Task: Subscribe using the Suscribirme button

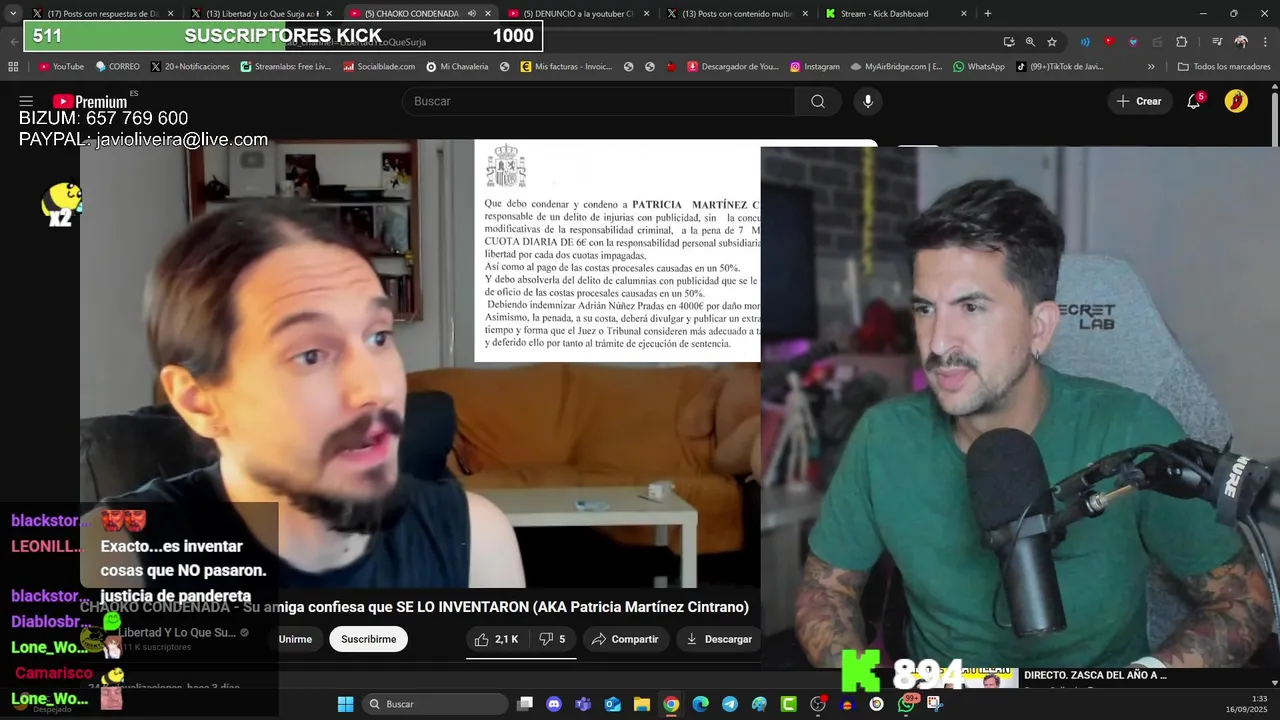Action: [x=369, y=639]
